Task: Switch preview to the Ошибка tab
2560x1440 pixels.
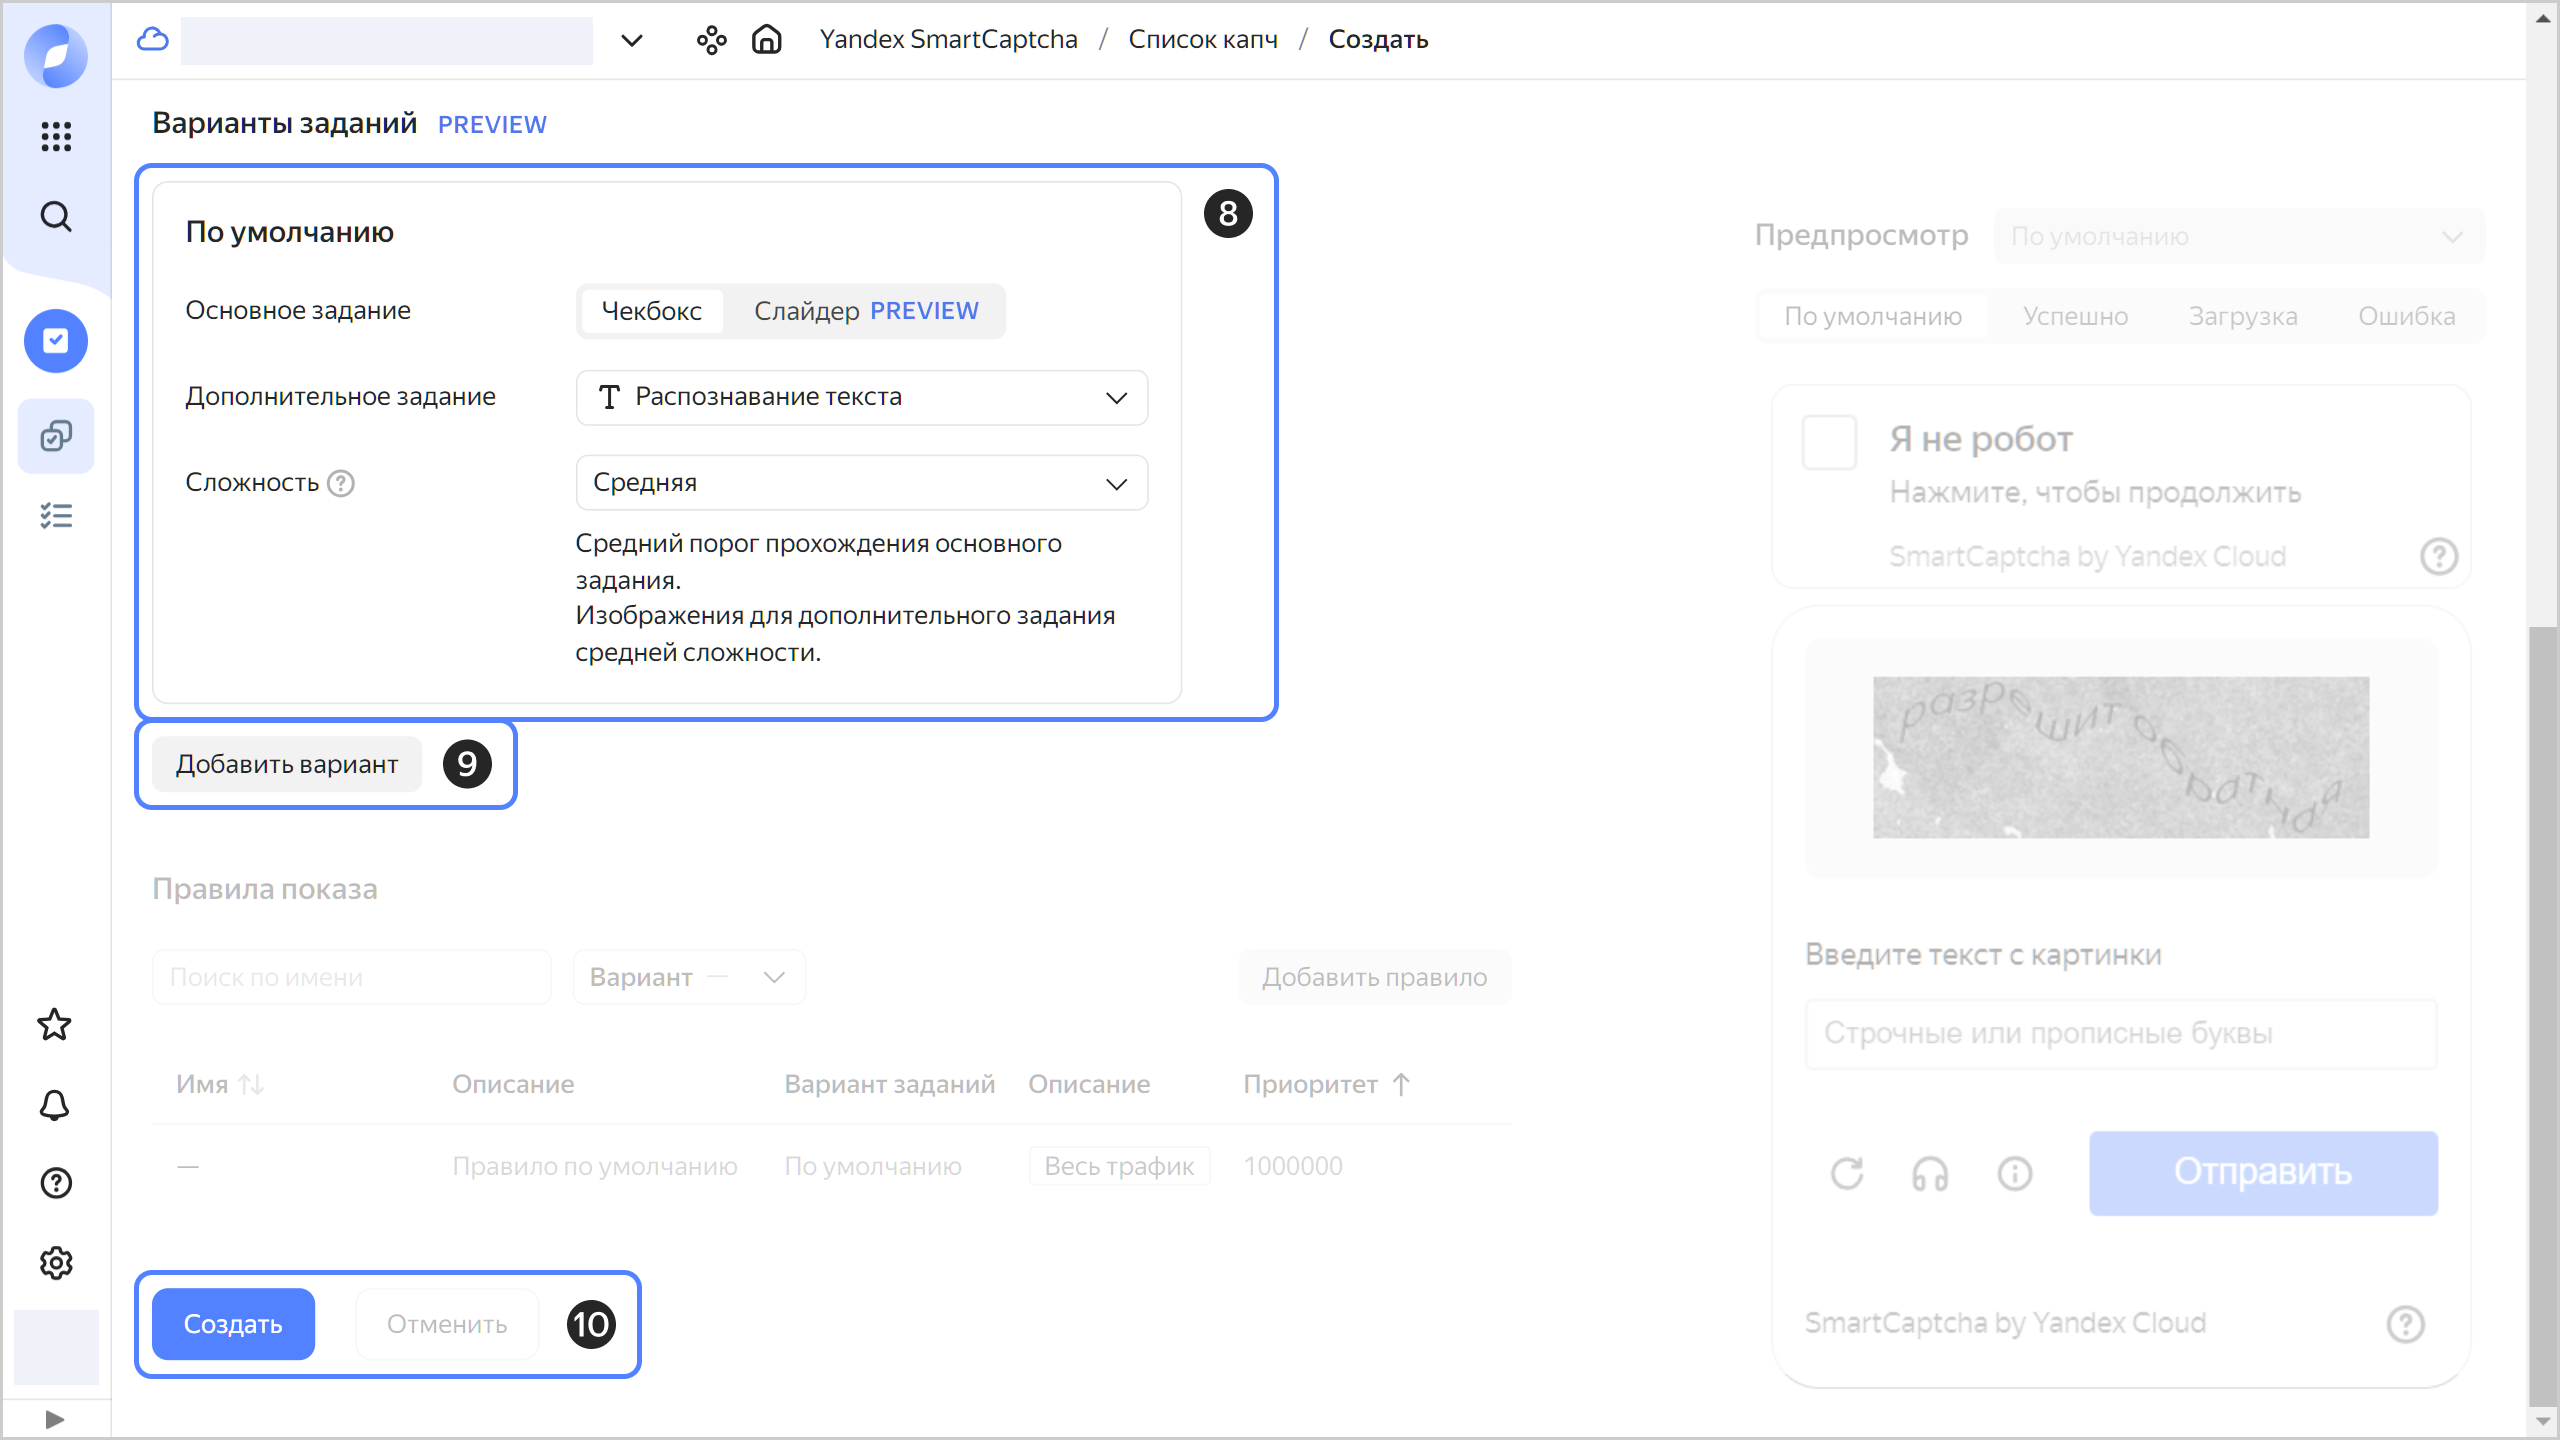Action: click(2406, 316)
